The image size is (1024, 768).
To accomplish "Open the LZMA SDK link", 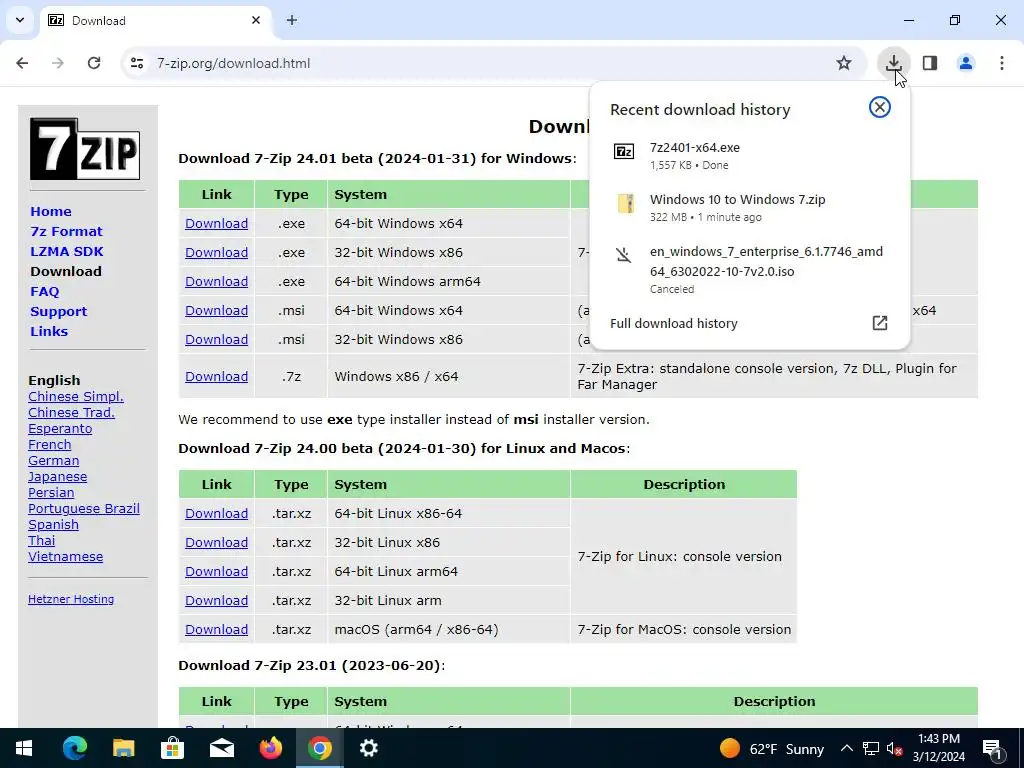I will coord(67,251).
